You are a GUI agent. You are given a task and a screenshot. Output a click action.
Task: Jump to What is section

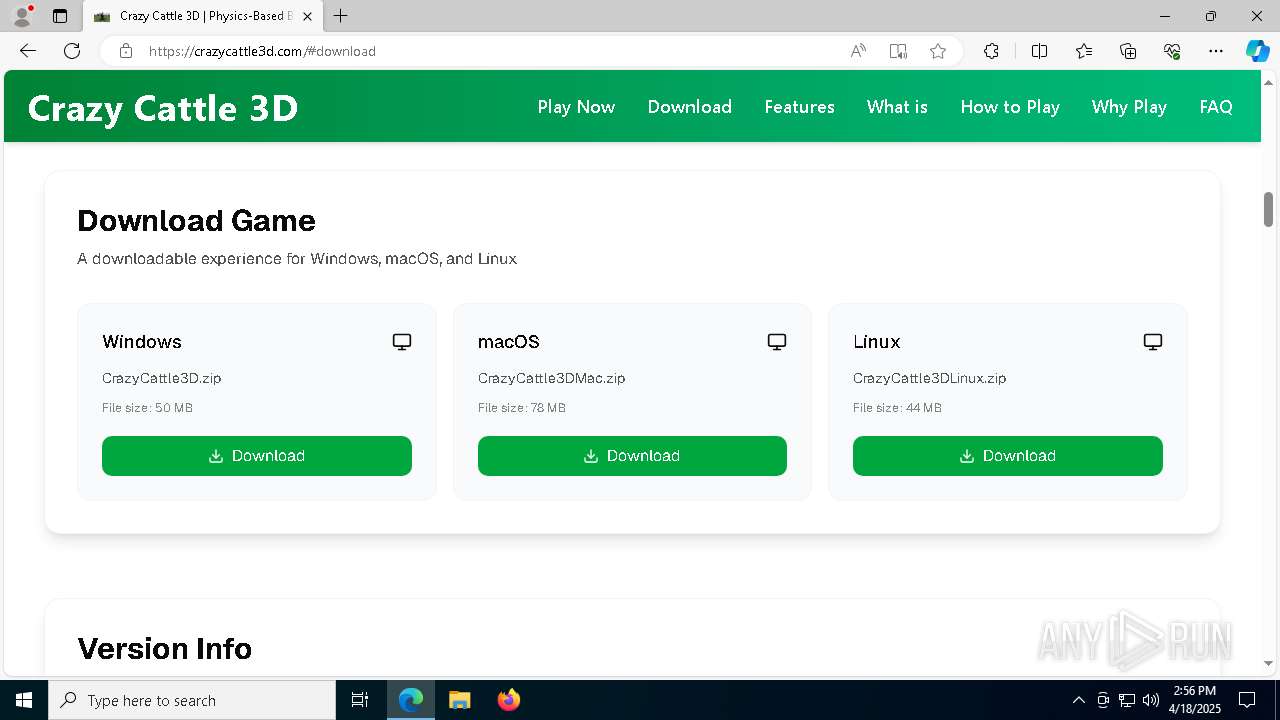897,107
